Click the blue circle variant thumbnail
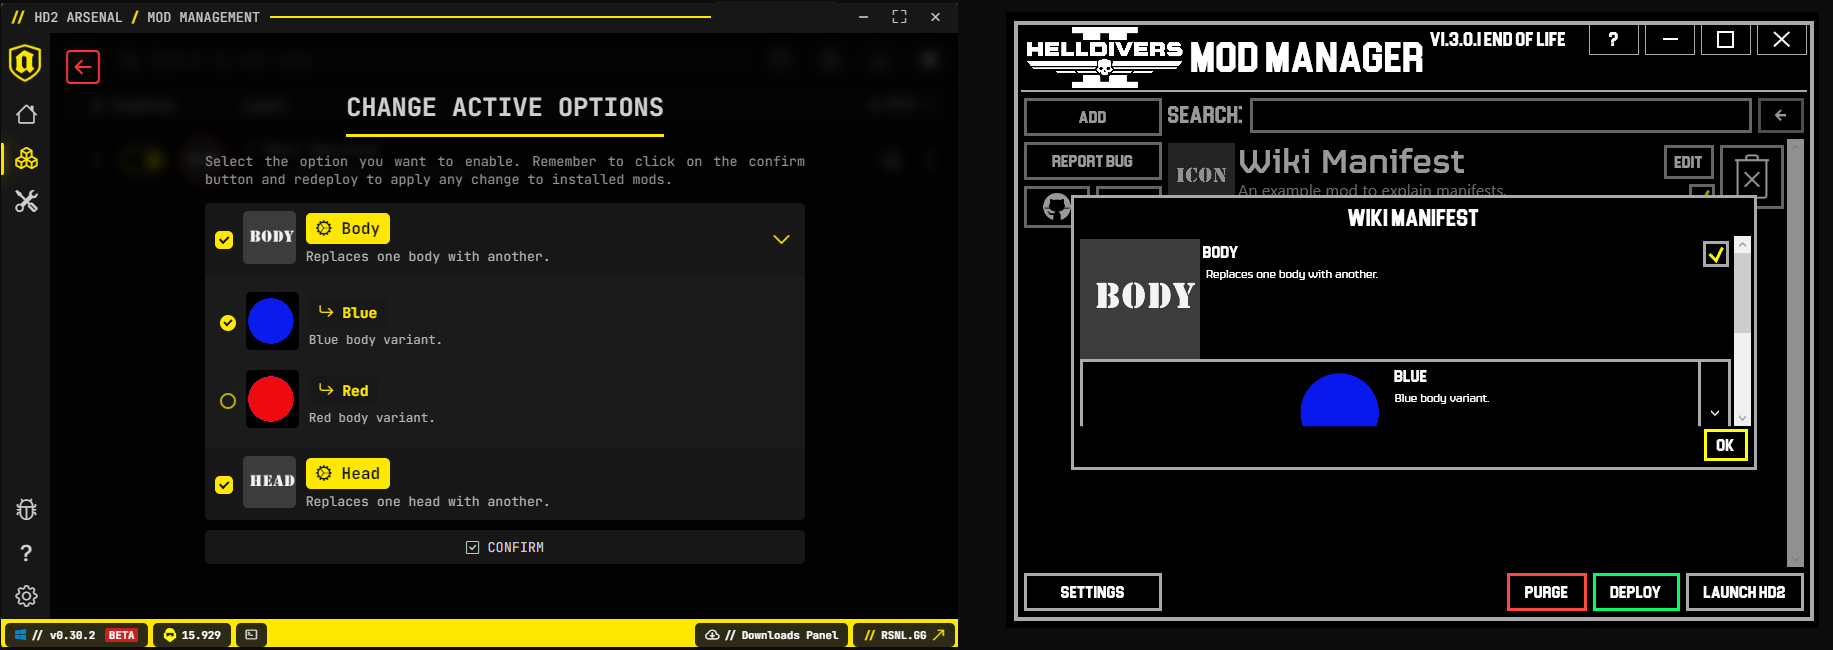 pyautogui.click(x=271, y=321)
